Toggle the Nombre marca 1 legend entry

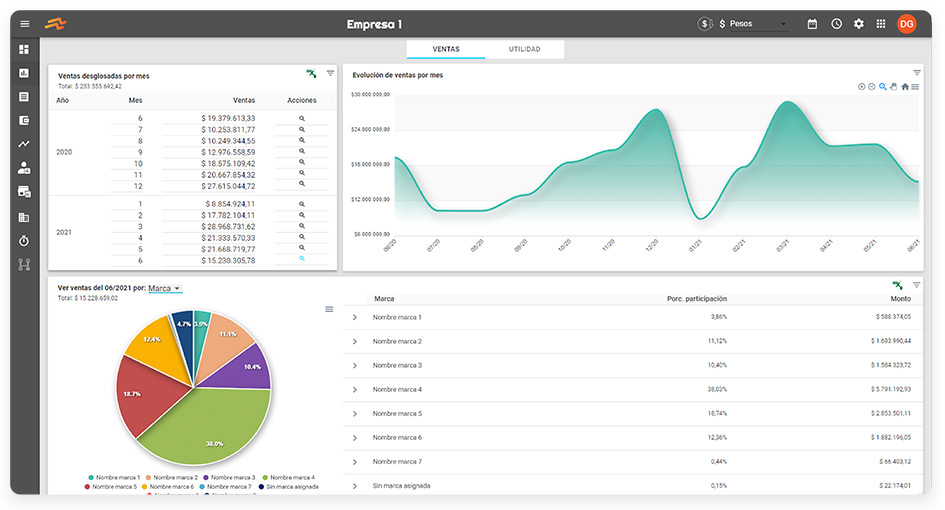pyautogui.click(x=115, y=477)
